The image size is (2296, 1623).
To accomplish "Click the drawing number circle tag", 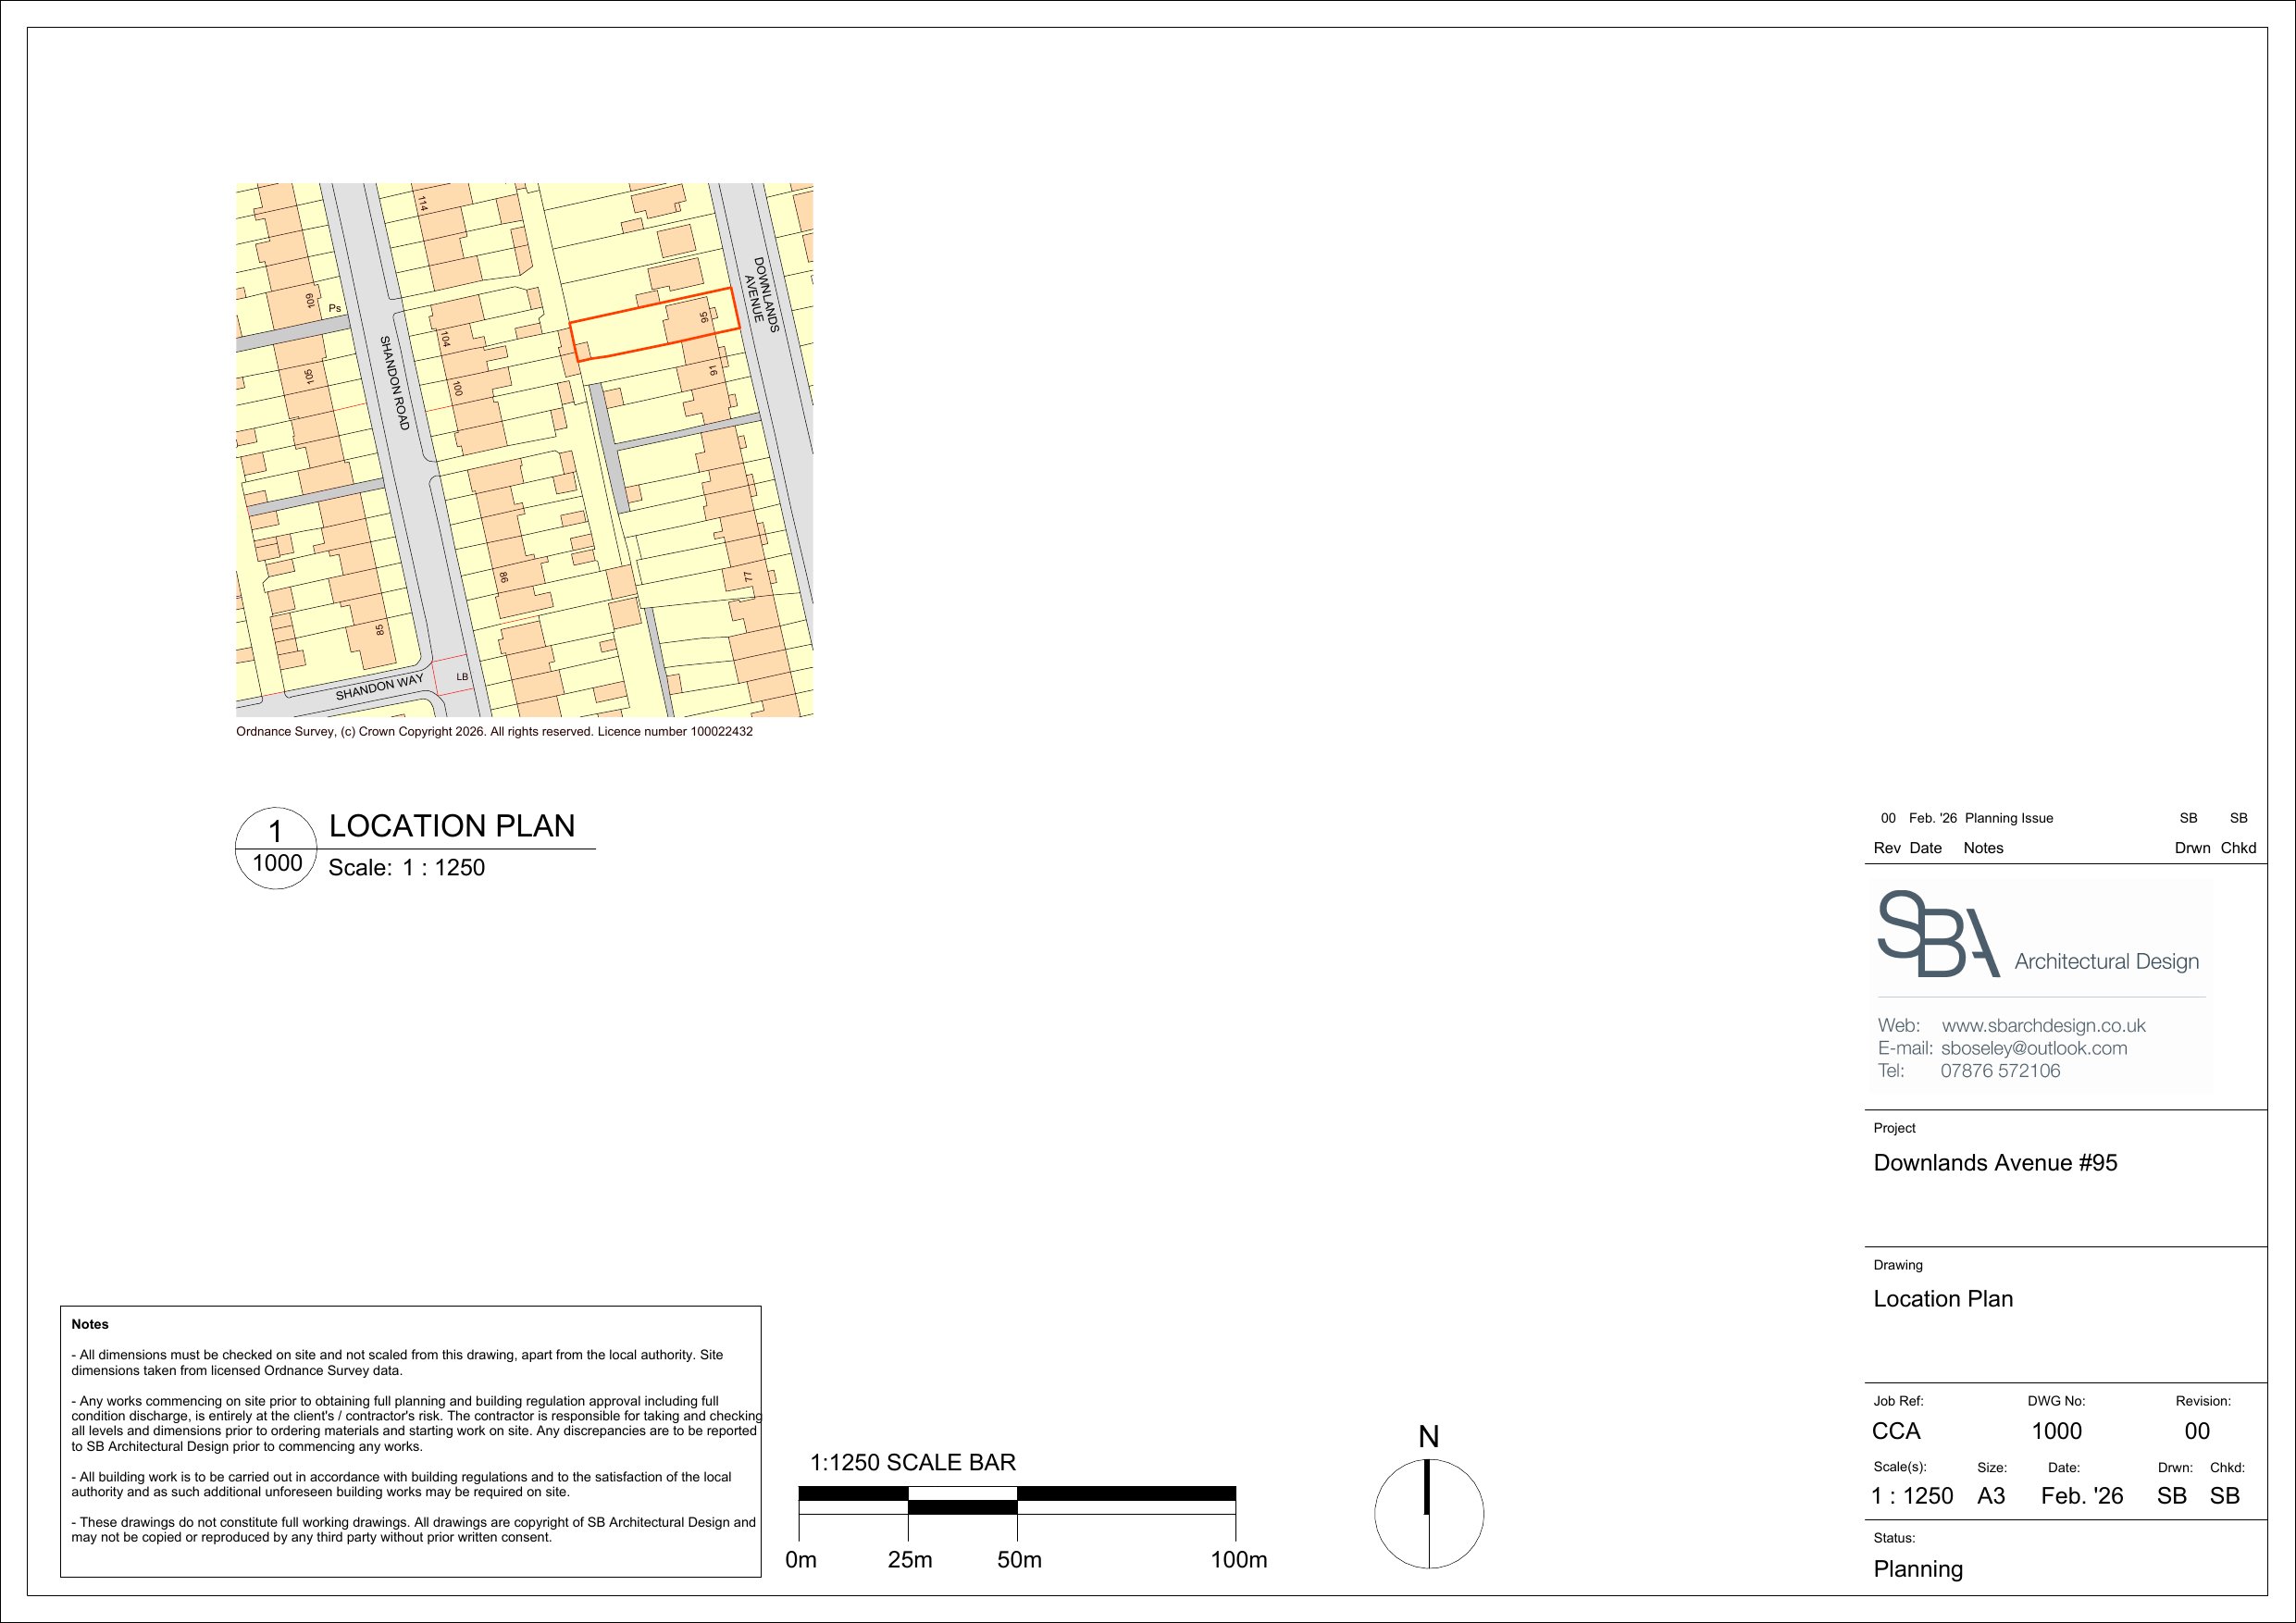I will click(276, 848).
